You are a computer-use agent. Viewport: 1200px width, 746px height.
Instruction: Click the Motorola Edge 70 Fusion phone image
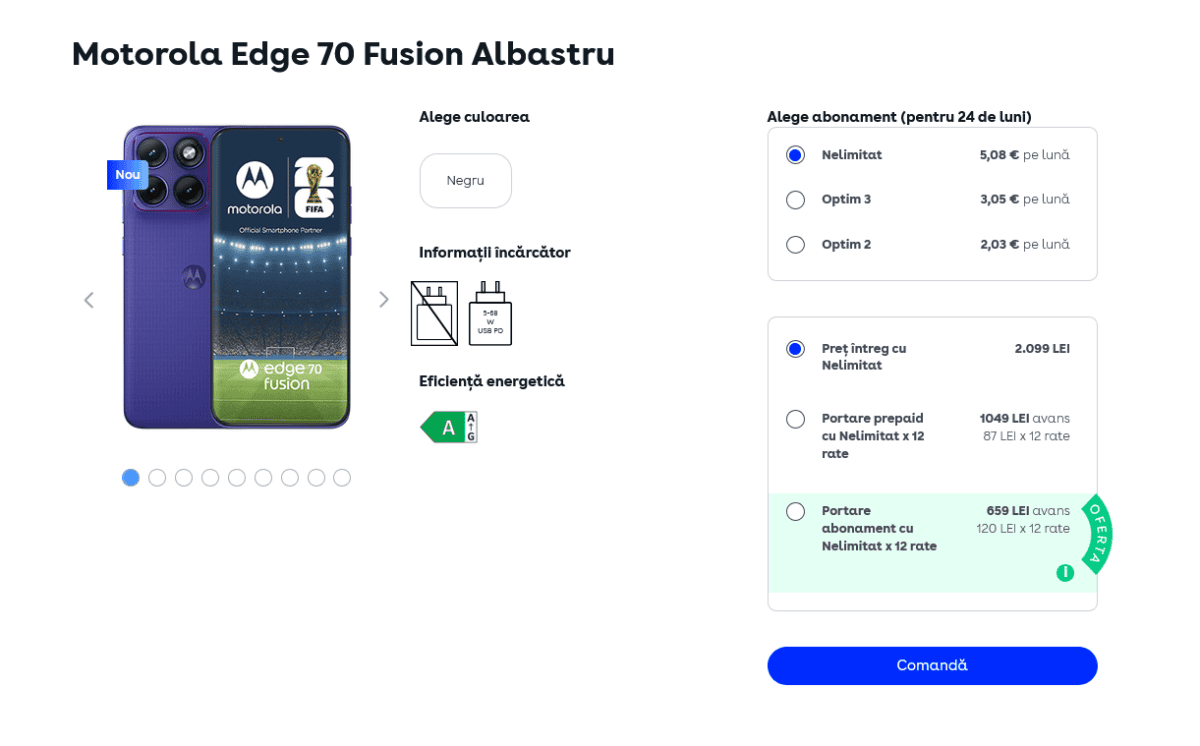point(237,278)
